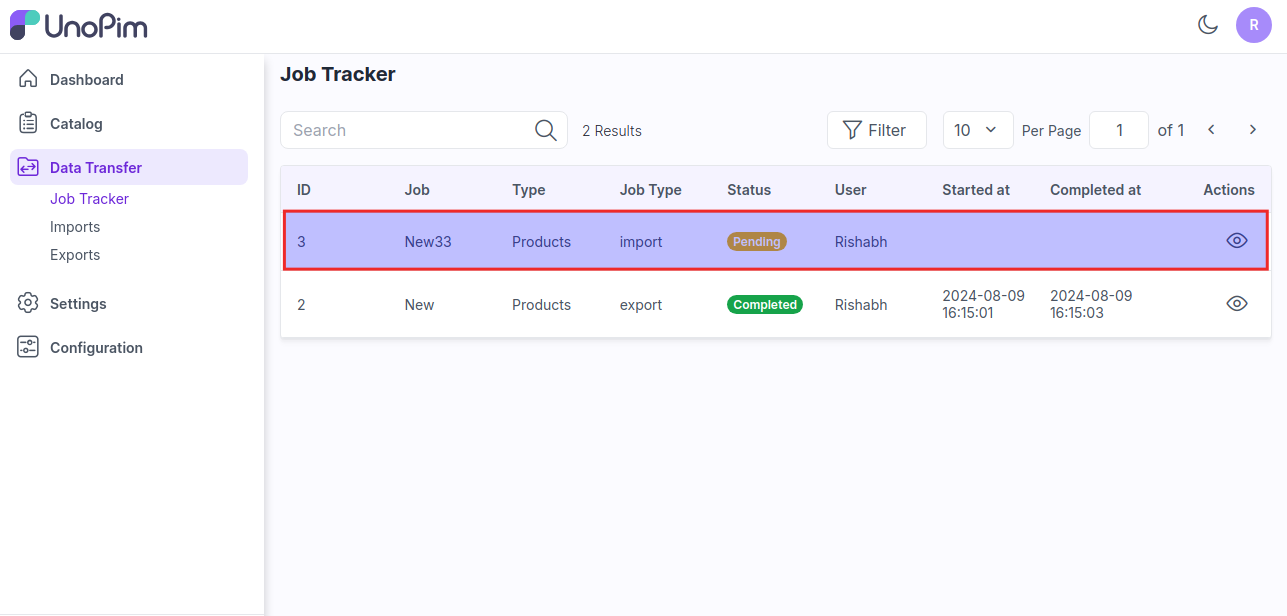Image resolution: width=1287 pixels, height=616 pixels.
Task: Open Dashboard from the sidebar
Action: click(86, 80)
